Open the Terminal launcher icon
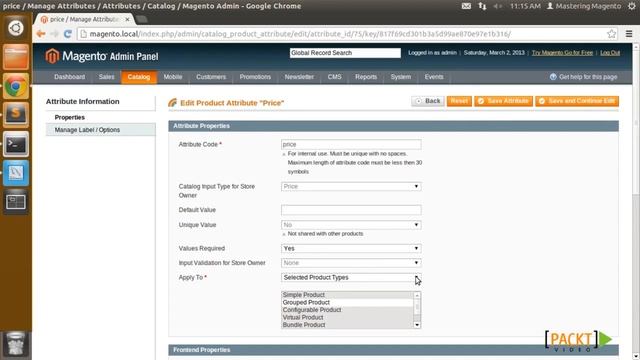 (x=16, y=144)
